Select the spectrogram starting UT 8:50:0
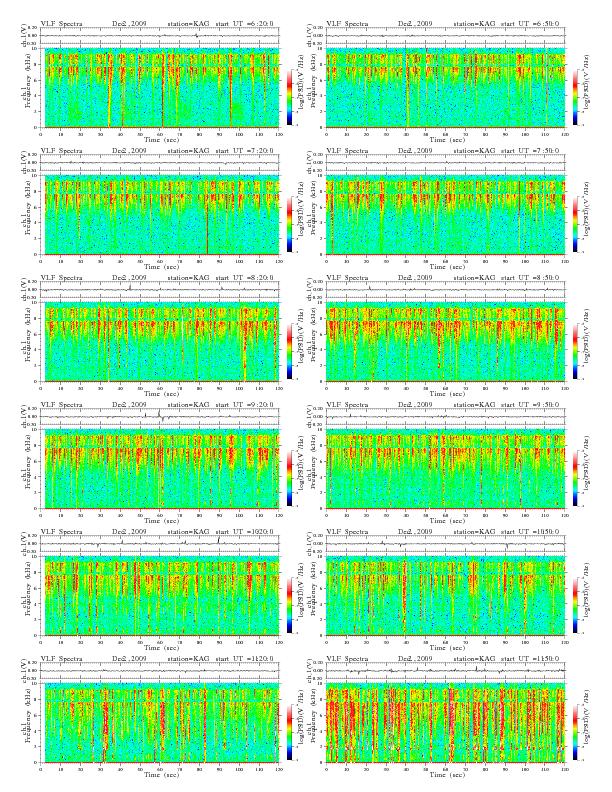This screenshot has height=792, width=612. pos(445,342)
